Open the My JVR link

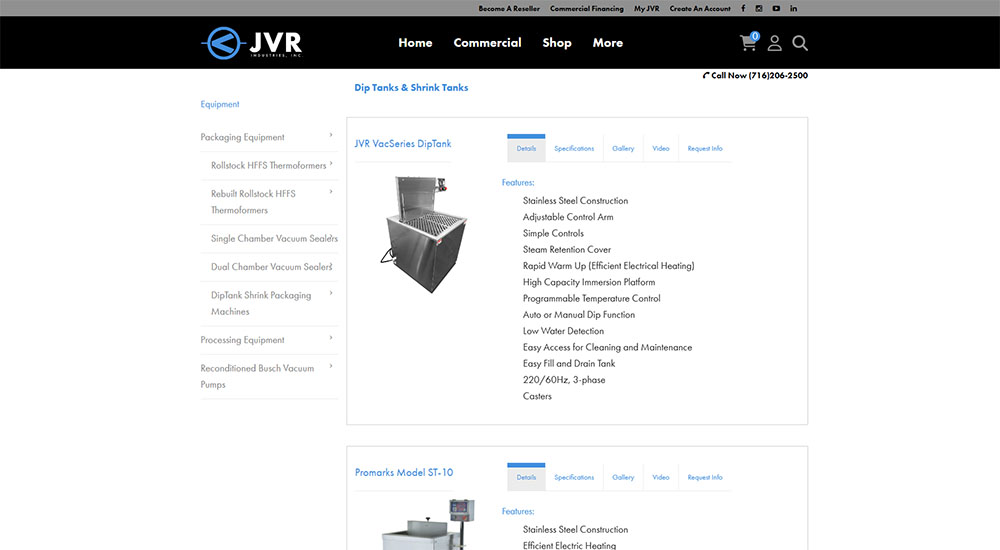(x=647, y=8)
